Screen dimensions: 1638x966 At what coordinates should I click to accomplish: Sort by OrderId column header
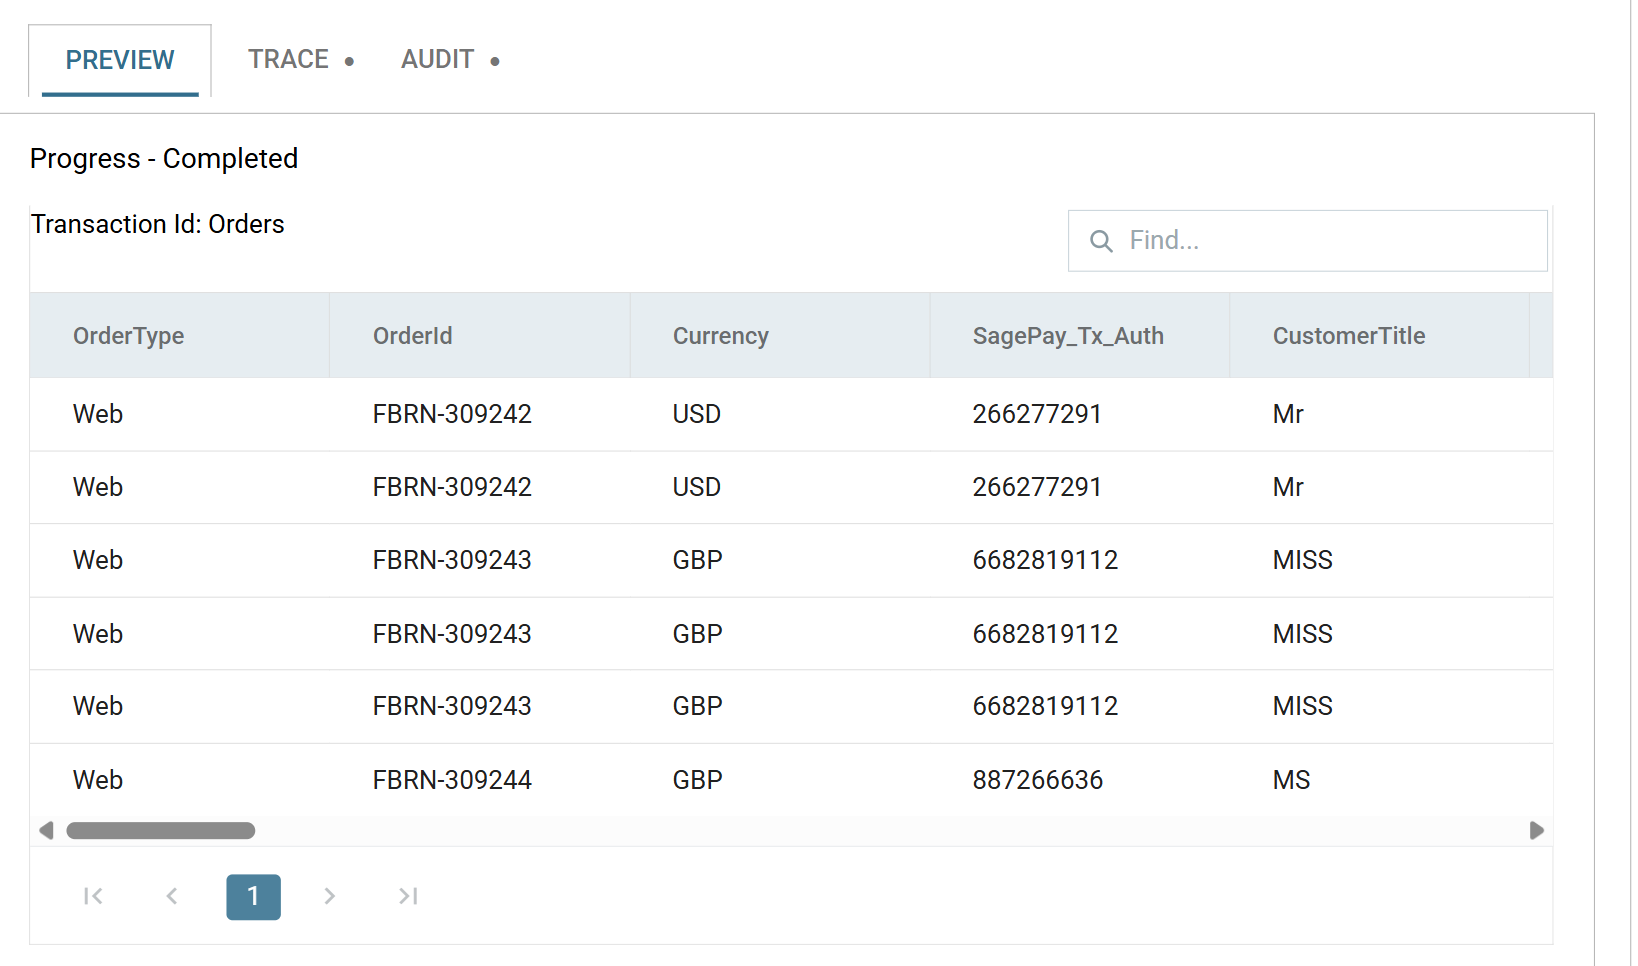[480, 336]
